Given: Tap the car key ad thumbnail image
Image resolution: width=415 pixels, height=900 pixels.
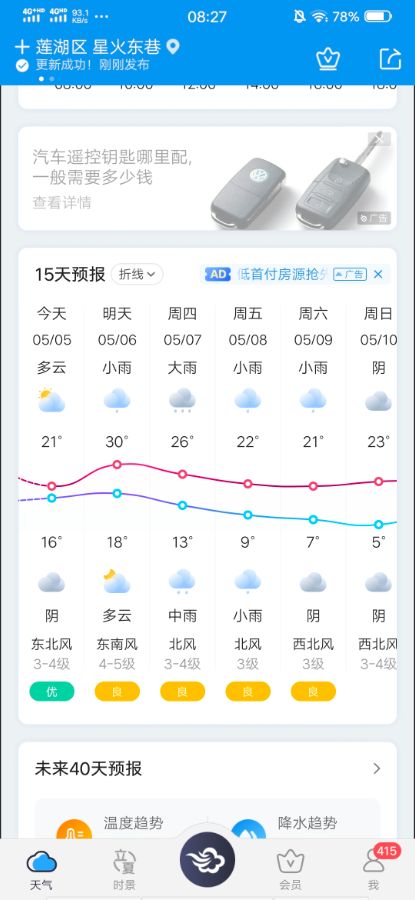Looking at the screenshot, I should click(300, 181).
